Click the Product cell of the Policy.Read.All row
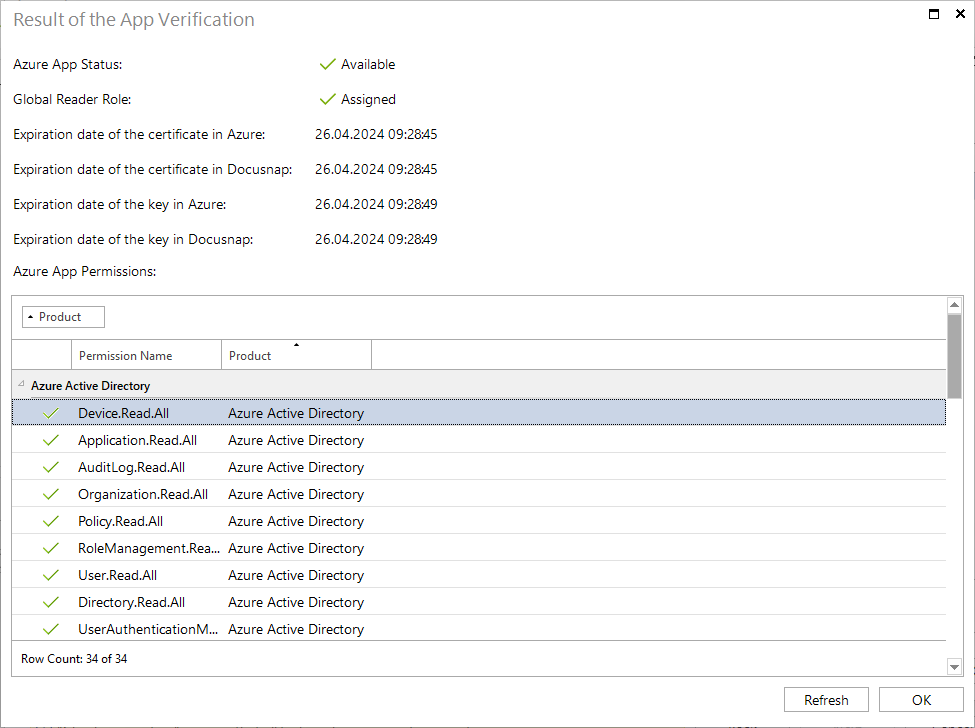This screenshot has width=975, height=728. click(296, 522)
